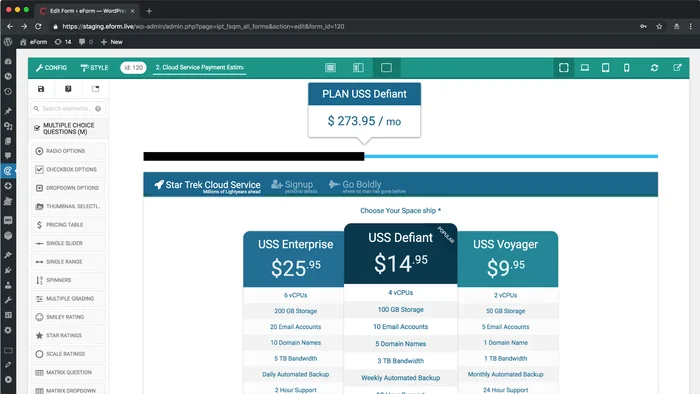
Task: Open the pin Posts sidebar icon
Action: [x=8, y=111]
